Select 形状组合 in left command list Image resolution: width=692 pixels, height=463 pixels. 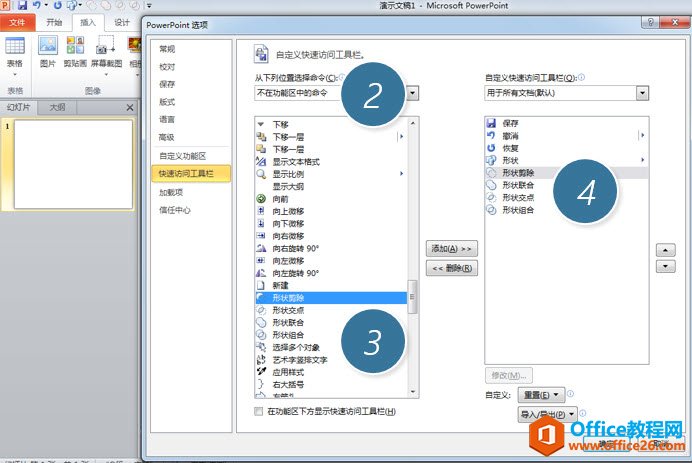(331, 335)
